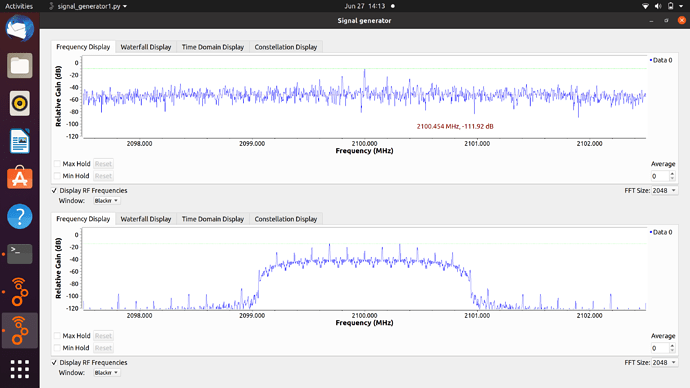Click Reset beside bottom Max Hold

point(103,336)
